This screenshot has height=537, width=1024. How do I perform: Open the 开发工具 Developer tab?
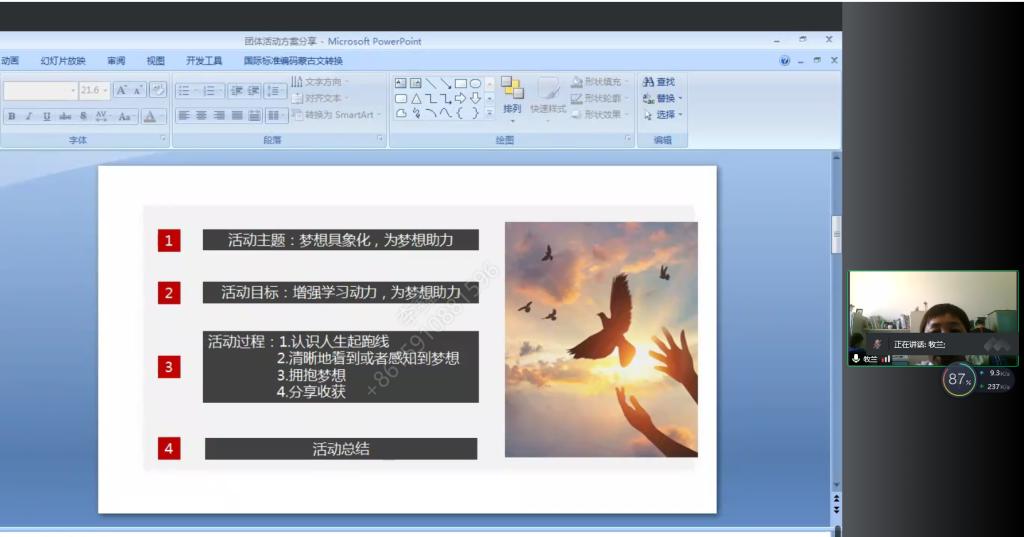(x=204, y=61)
